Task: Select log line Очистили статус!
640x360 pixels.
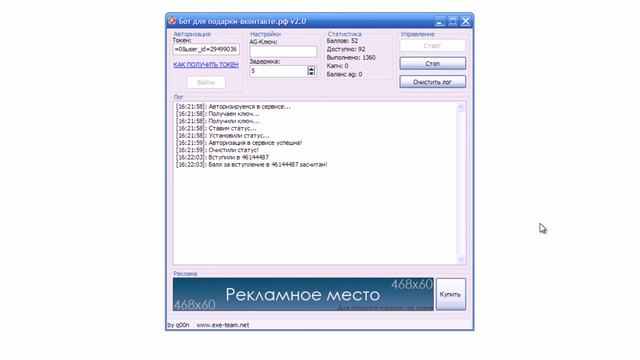Action: point(217,150)
